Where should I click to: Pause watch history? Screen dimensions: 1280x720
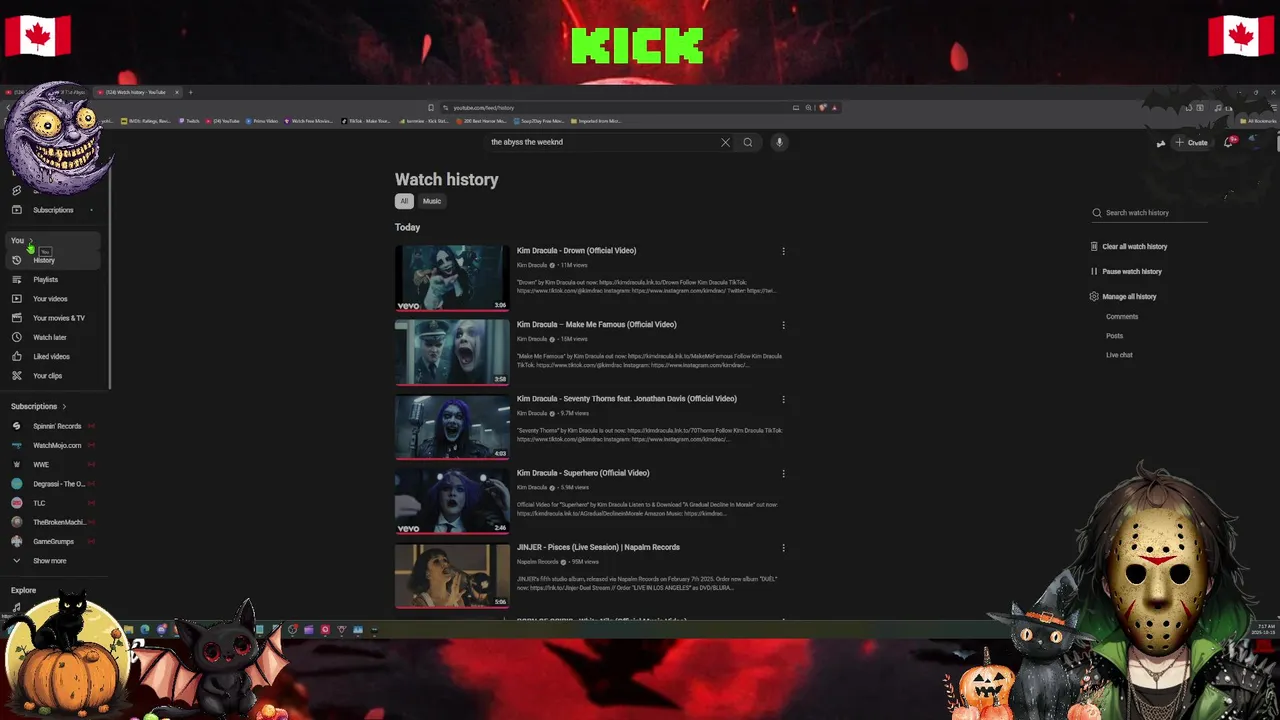pyautogui.click(x=1126, y=271)
